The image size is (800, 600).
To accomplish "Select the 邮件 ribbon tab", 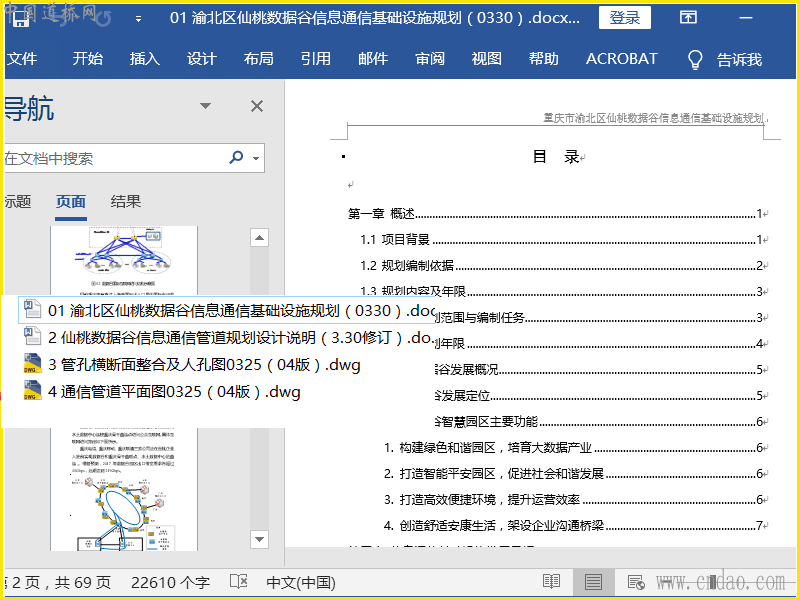I will [373, 59].
